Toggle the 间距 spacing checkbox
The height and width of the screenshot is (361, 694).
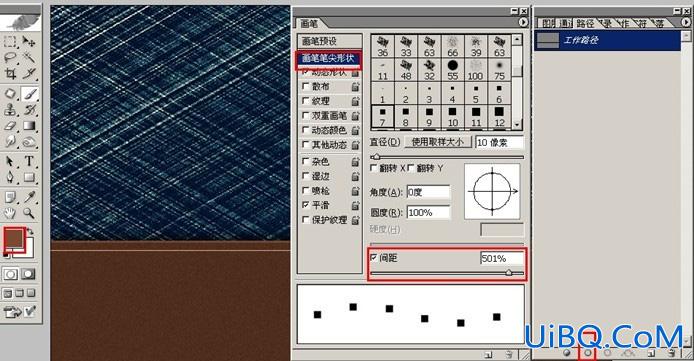pos(374,257)
